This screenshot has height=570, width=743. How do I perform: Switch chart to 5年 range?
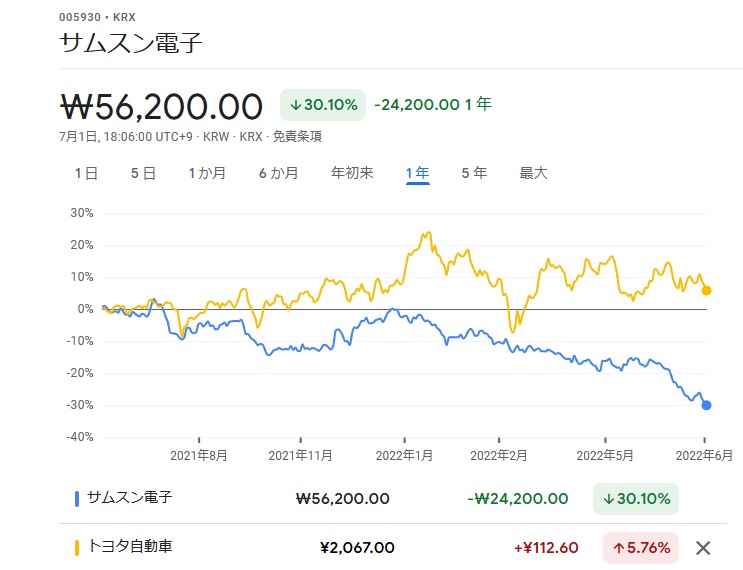click(474, 173)
